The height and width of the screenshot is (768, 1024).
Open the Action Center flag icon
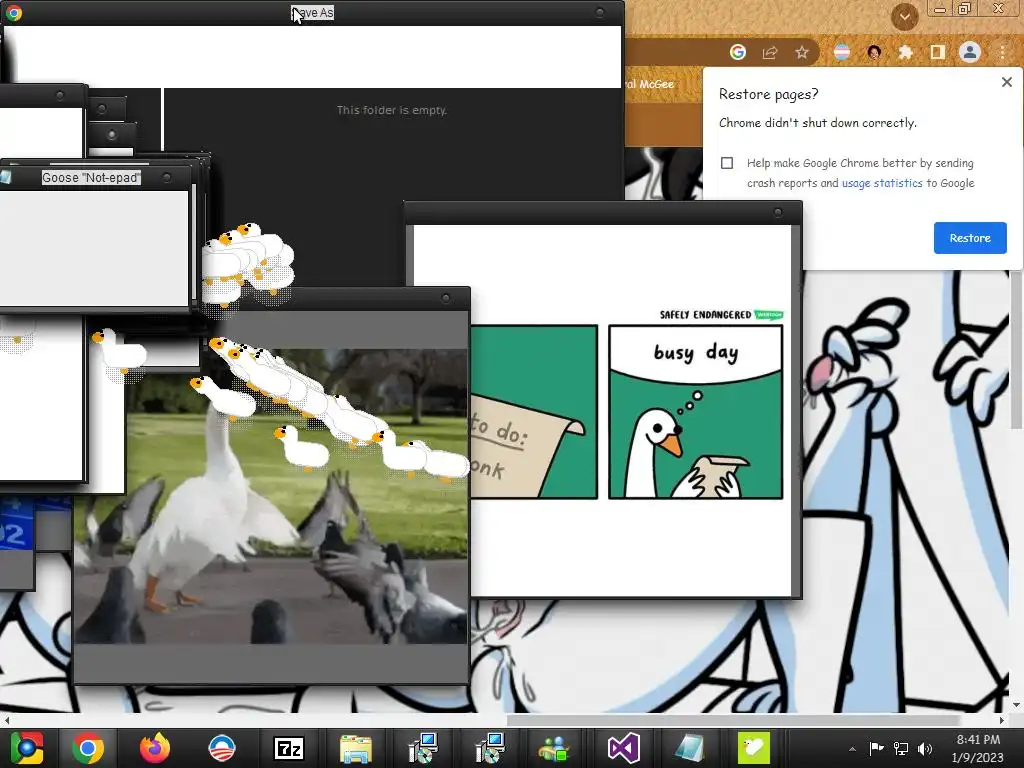876,748
